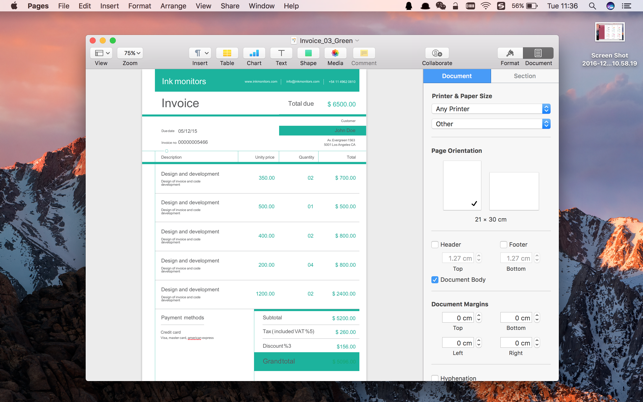Image resolution: width=643 pixels, height=402 pixels.
Task: Click the Left document margin field
Action: coord(458,343)
